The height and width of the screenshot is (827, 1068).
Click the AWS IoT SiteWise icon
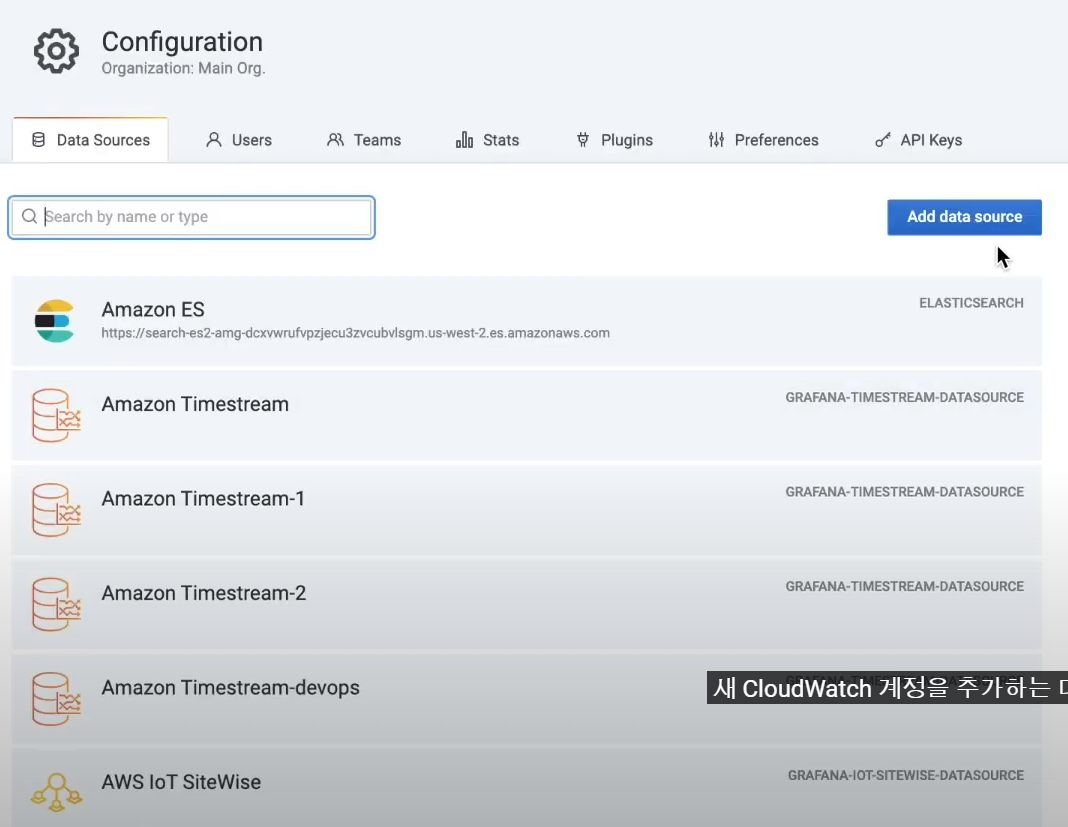57,793
